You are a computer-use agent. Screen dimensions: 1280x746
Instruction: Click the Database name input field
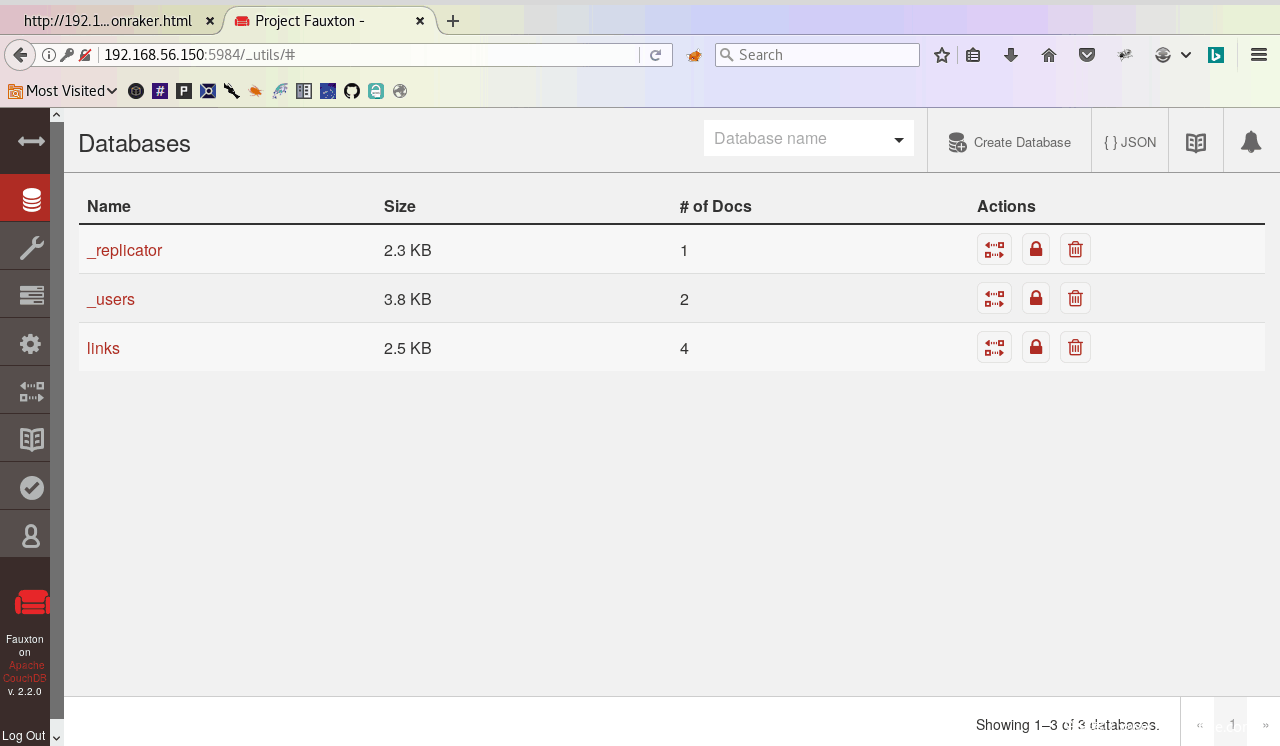click(x=795, y=139)
